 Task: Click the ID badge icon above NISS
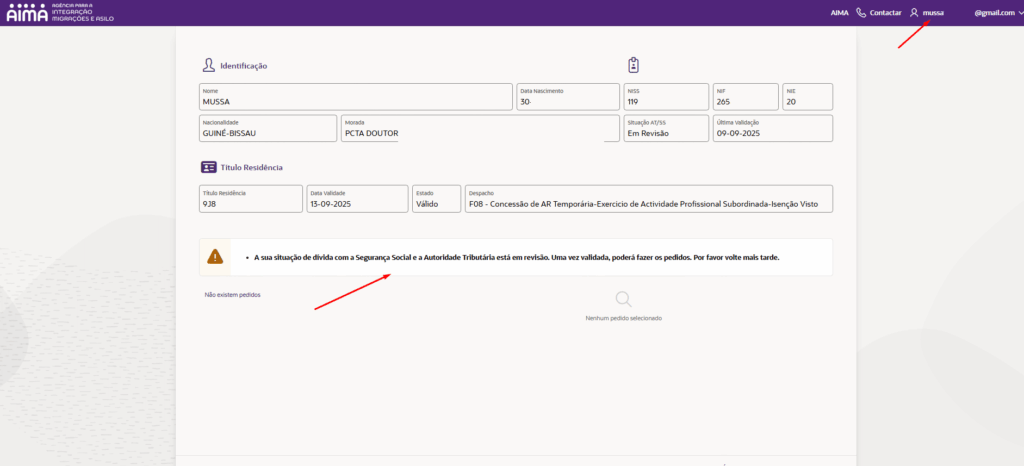[x=633, y=65]
